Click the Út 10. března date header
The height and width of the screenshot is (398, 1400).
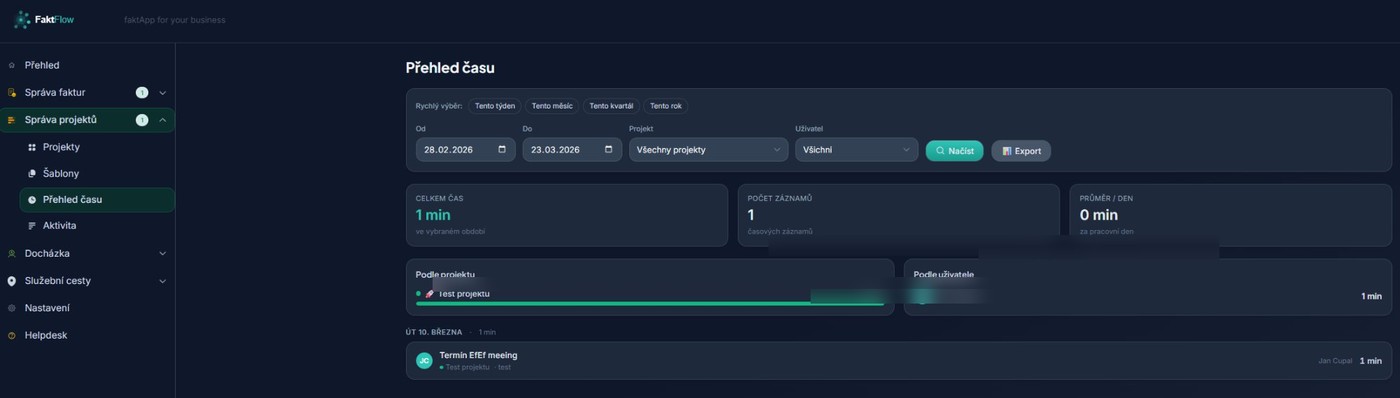tap(434, 331)
